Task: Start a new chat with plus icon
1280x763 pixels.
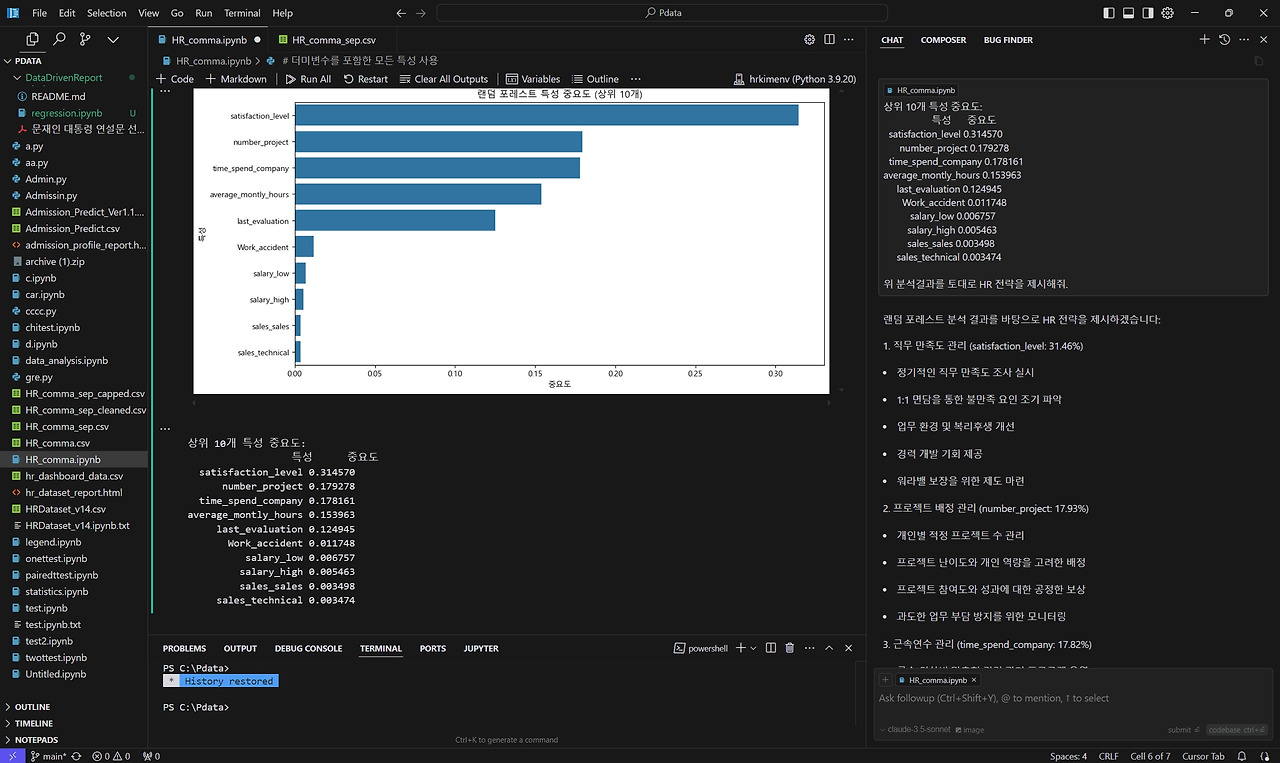Action: point(1204,40)
